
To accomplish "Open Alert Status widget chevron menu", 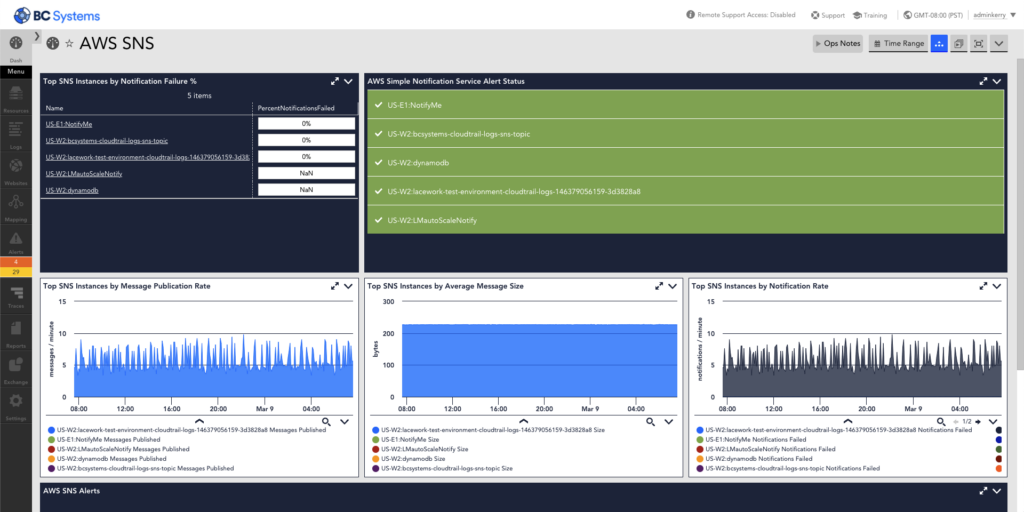I will click(x=997, y=82).
